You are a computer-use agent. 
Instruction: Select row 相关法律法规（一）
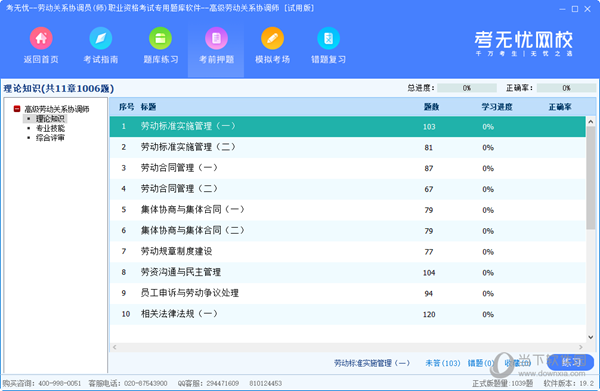[347, 314]
